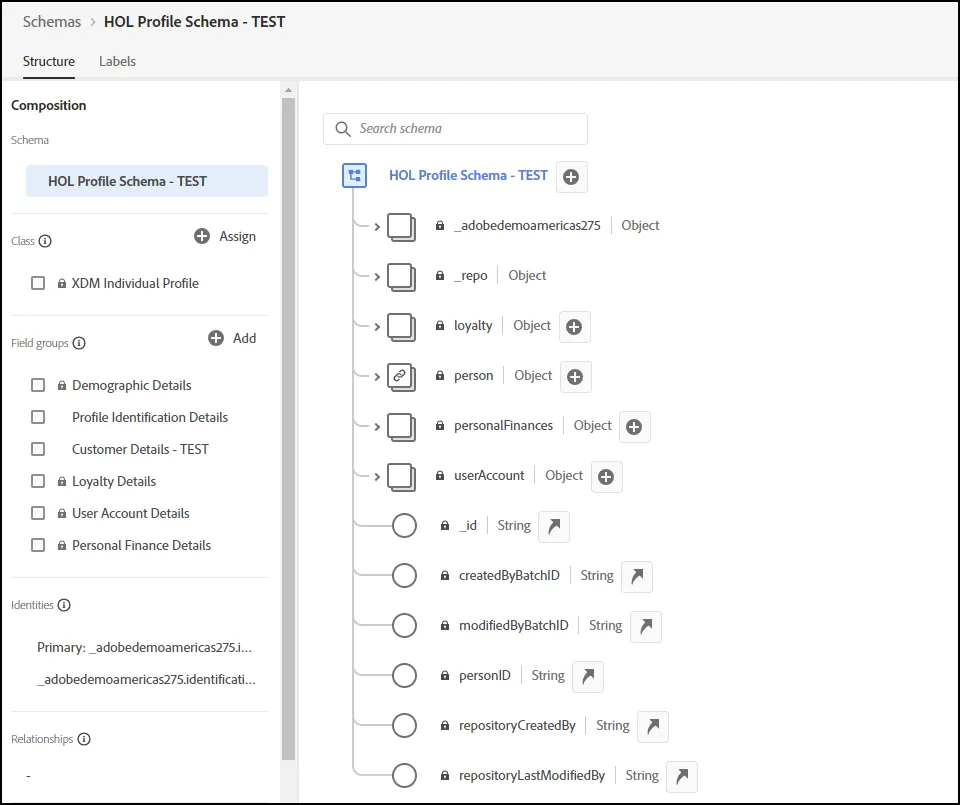960x805 pixels.
Task: Click Assign class button
Action: click(x=225, y=236)
